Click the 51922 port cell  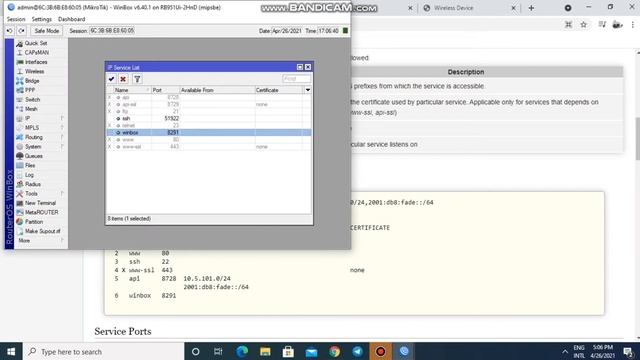[x=171, y=118]
